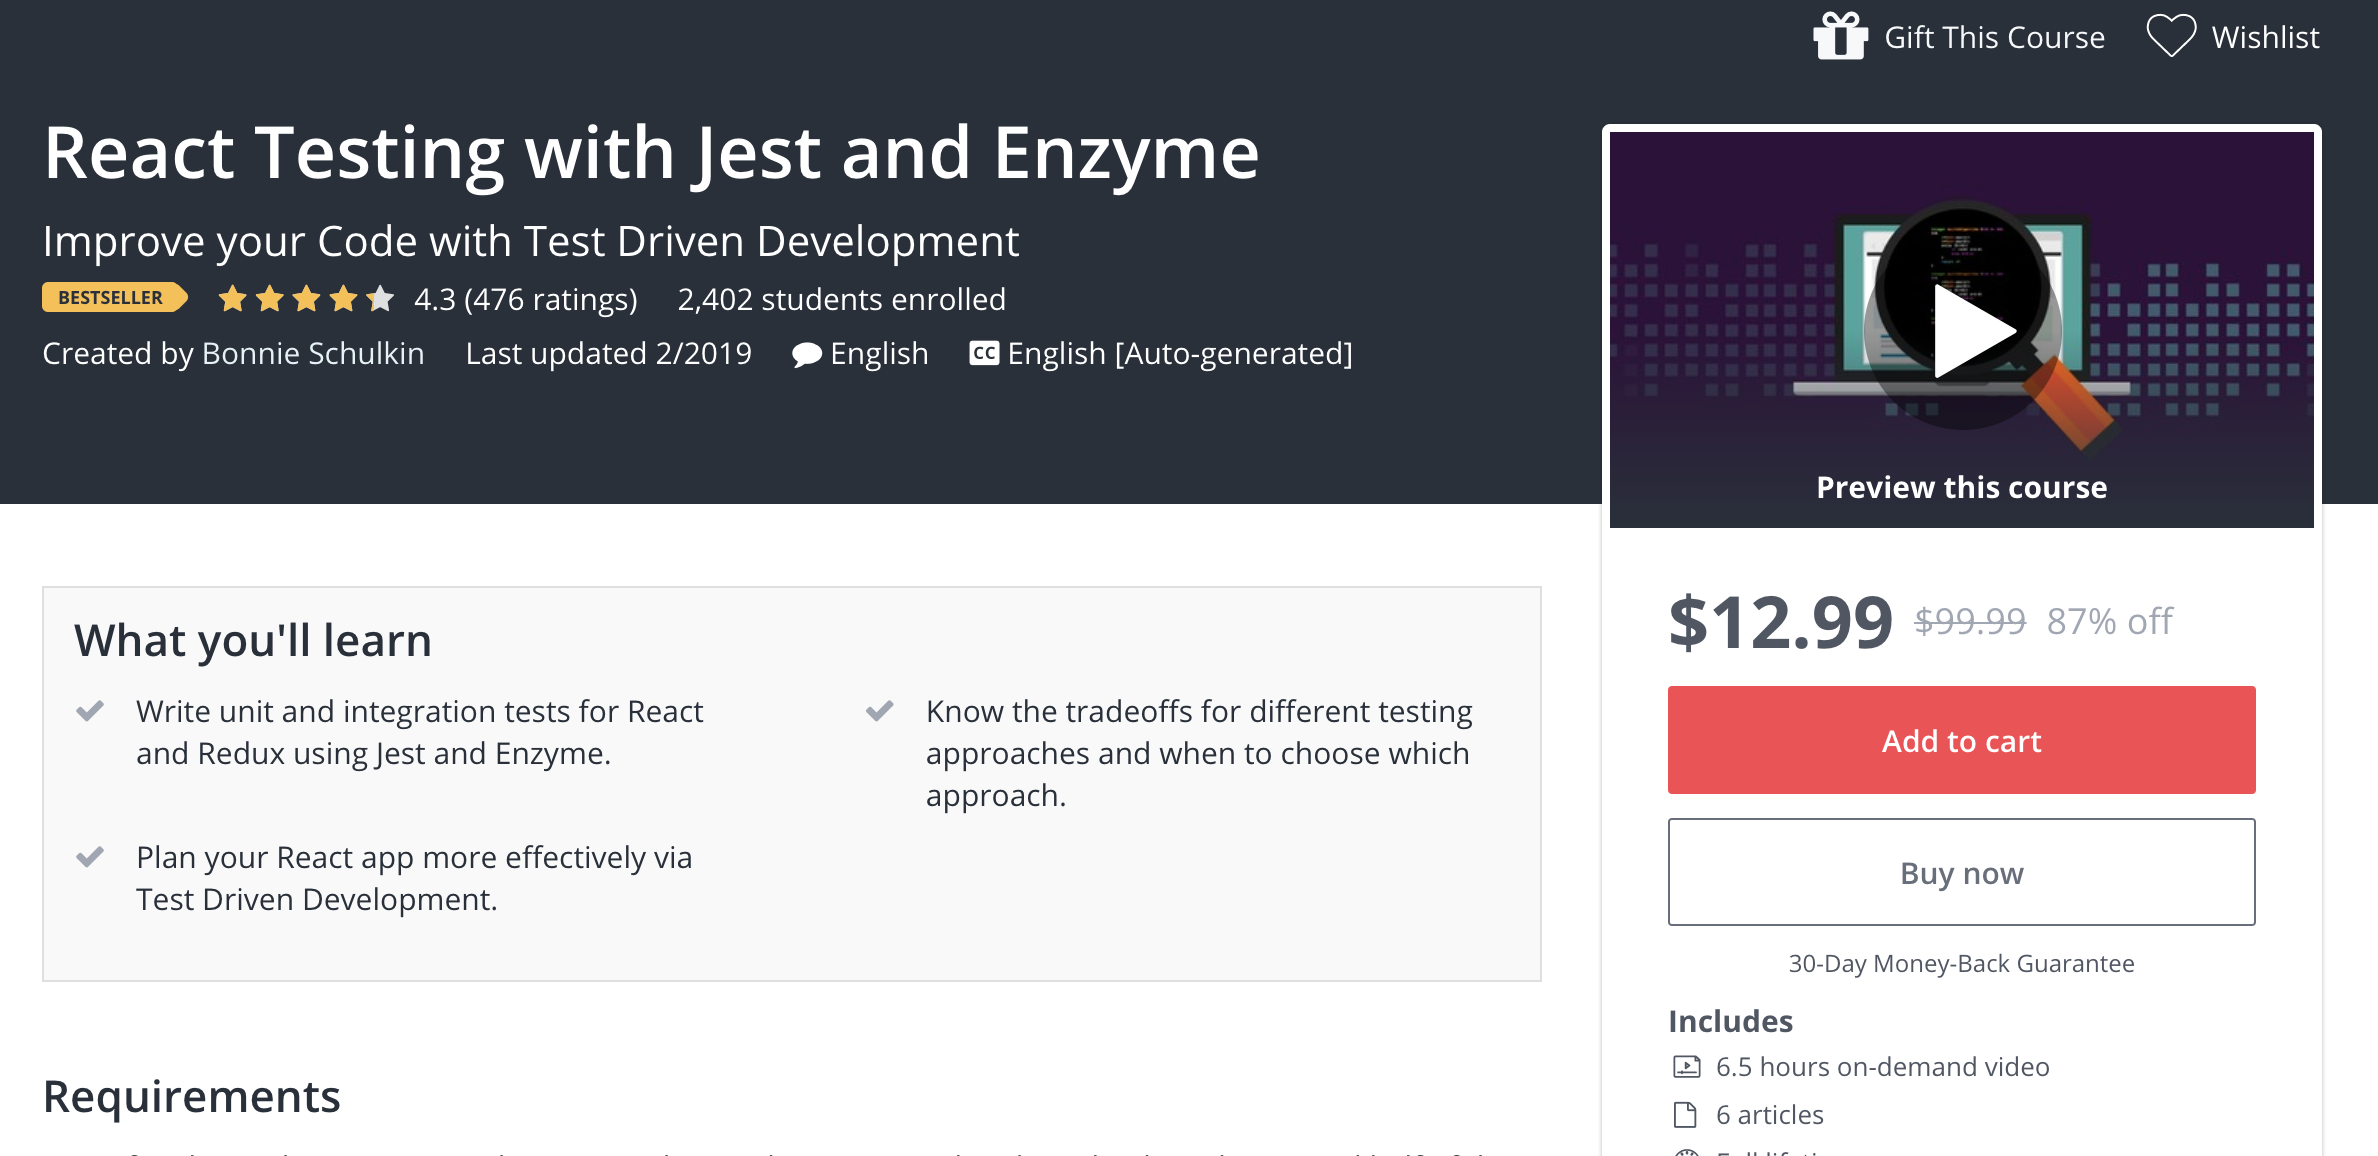Select the first star in the rating
2378x1156 pixels.
231,297
